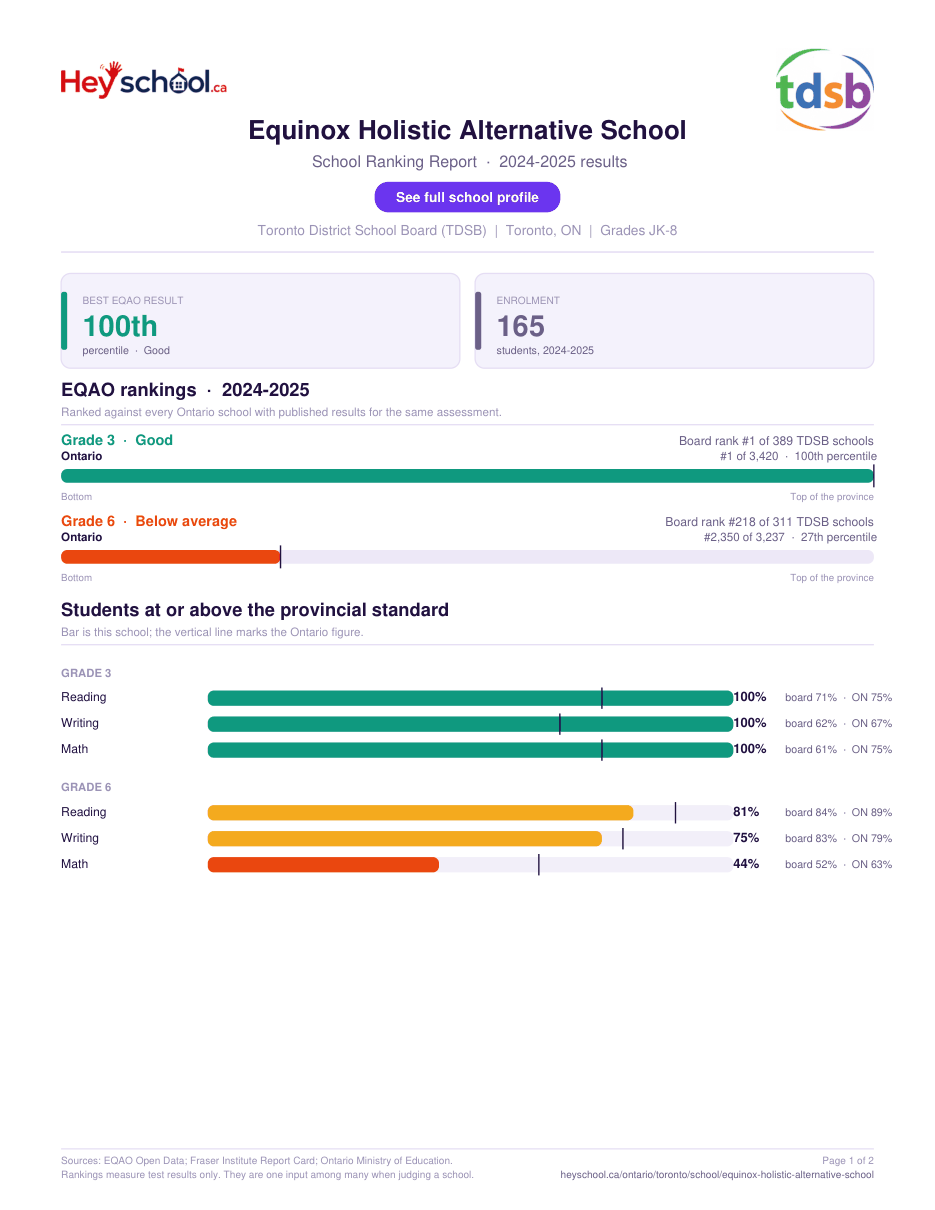935x1210 pixels.
Task: Click the Grade 3 Writing green bar
Action: tap(470, 724)
